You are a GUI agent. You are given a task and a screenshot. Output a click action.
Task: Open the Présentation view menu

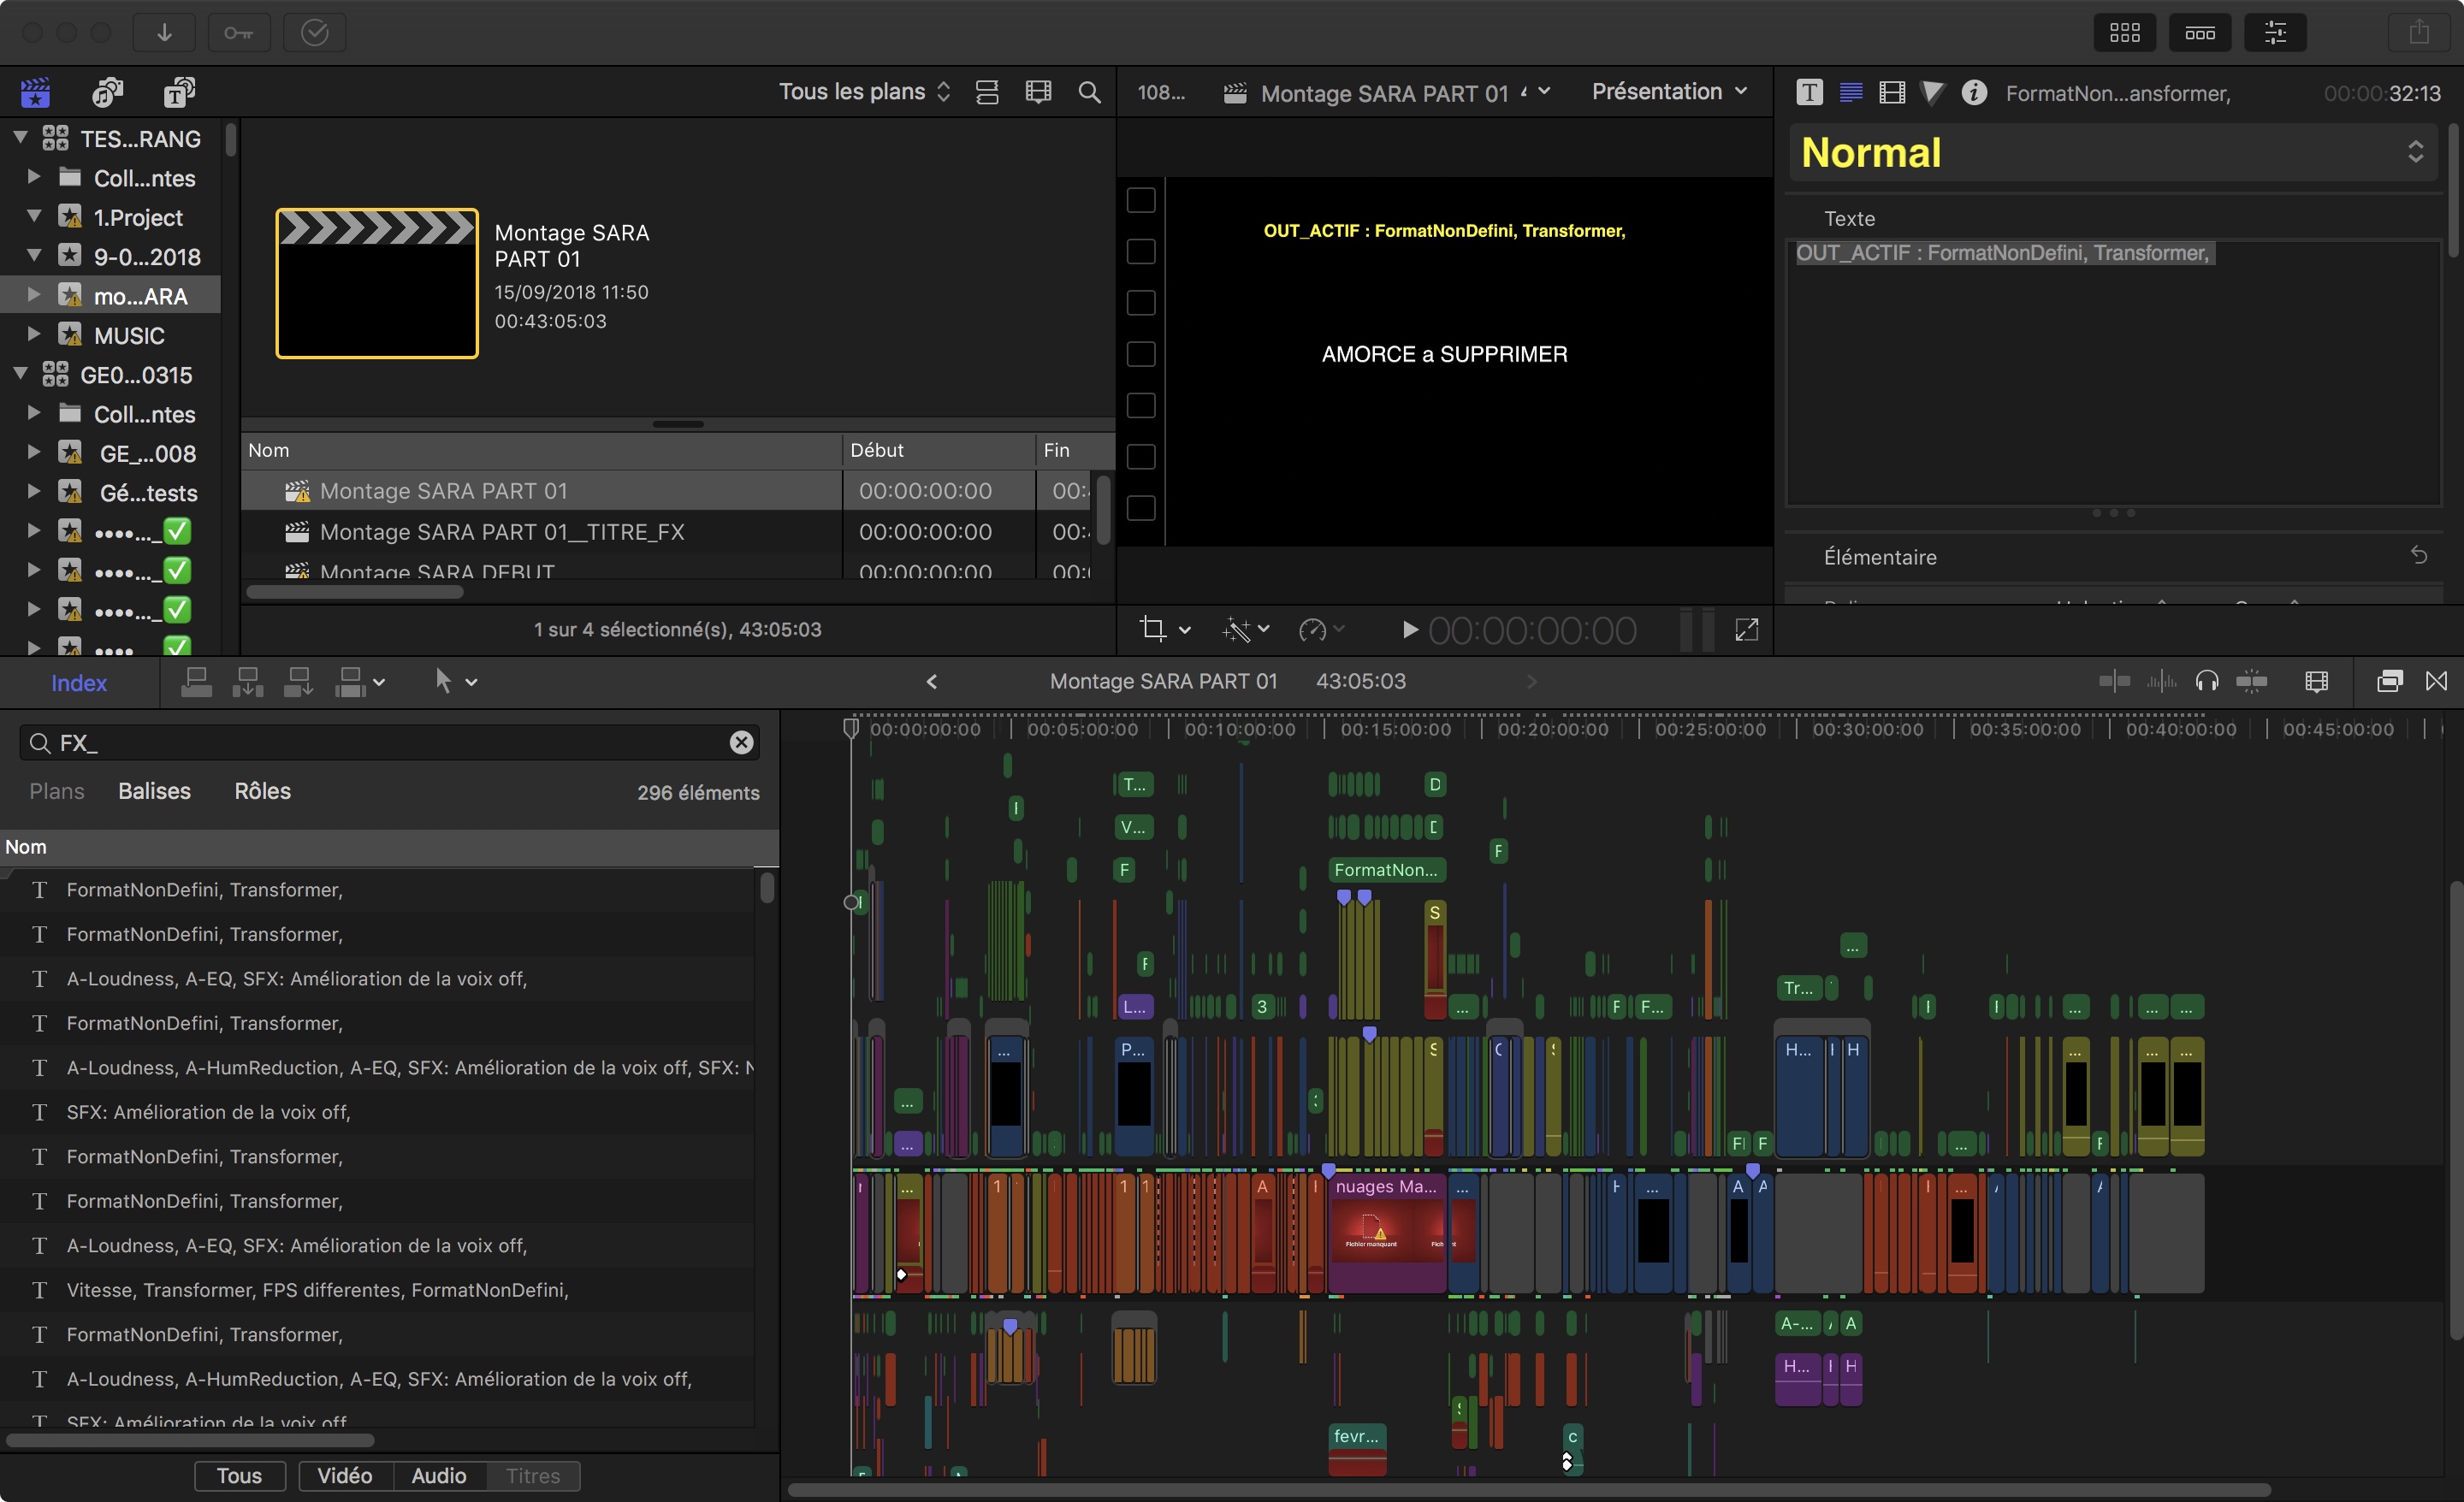[1669, 92]
